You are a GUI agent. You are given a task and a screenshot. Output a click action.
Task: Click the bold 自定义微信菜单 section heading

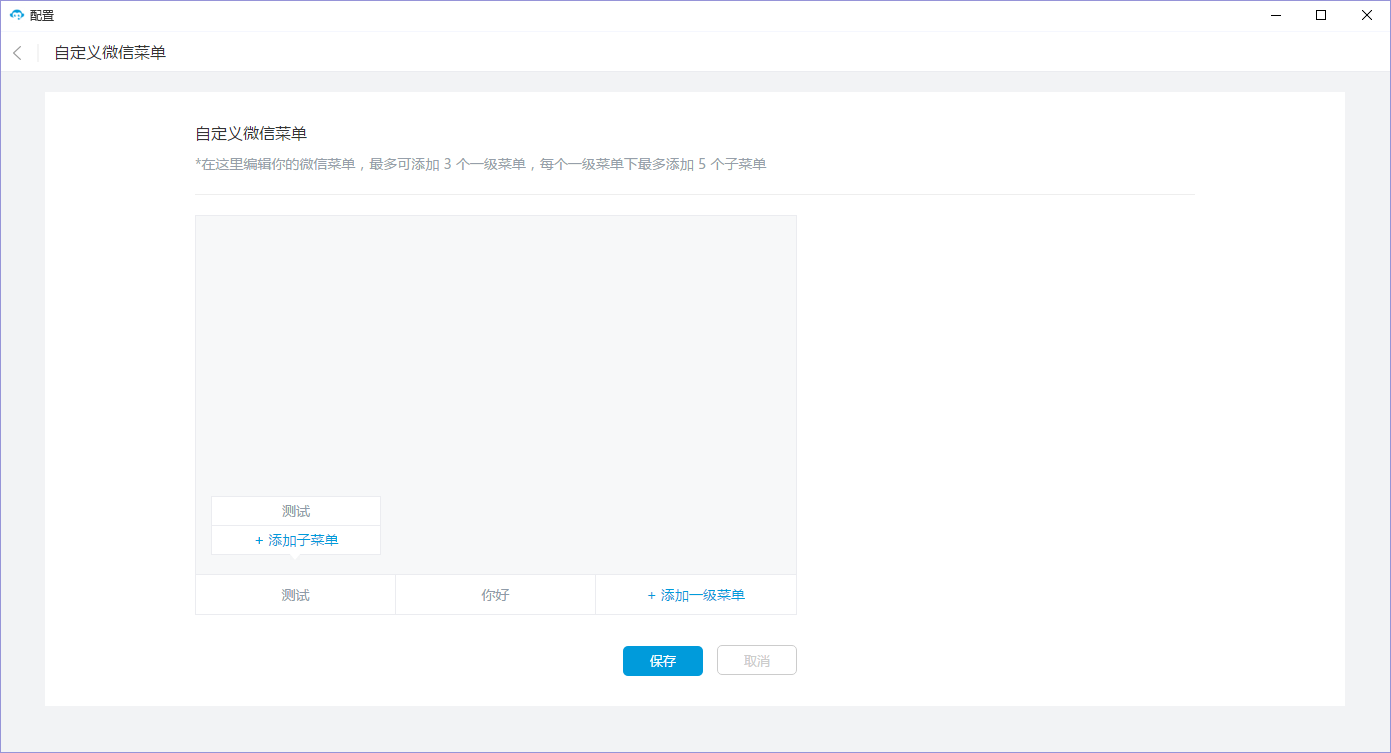point(251,134)
